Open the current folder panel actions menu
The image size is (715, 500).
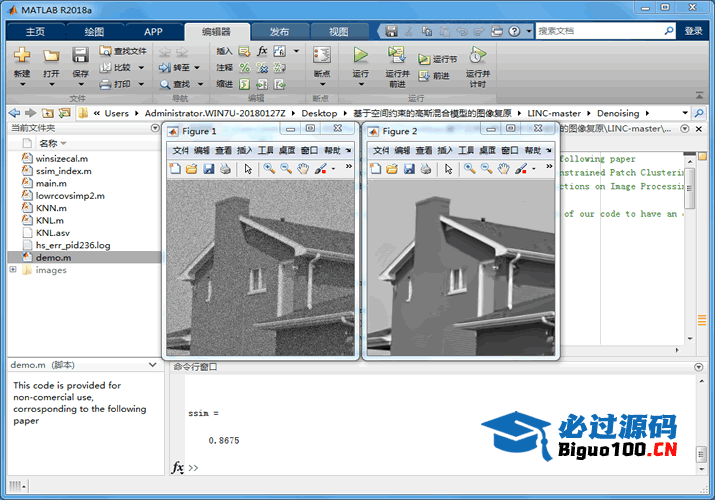click(155, 129)
